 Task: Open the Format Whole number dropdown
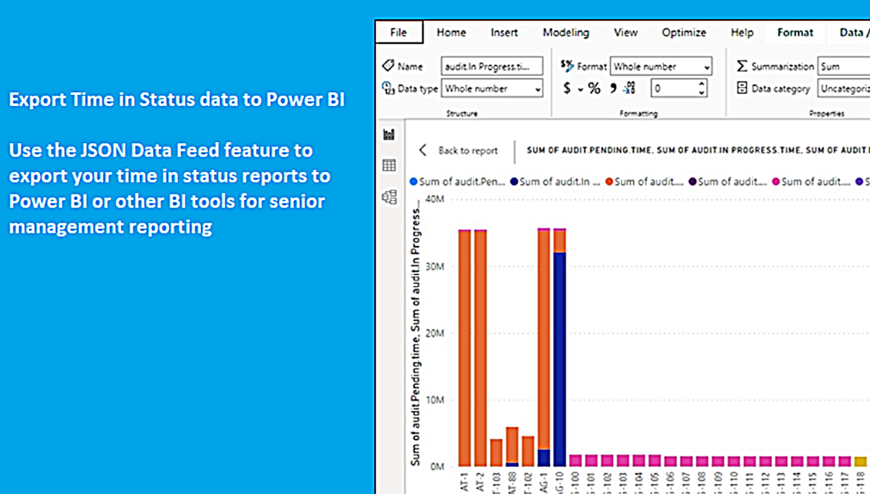point(661,66)
